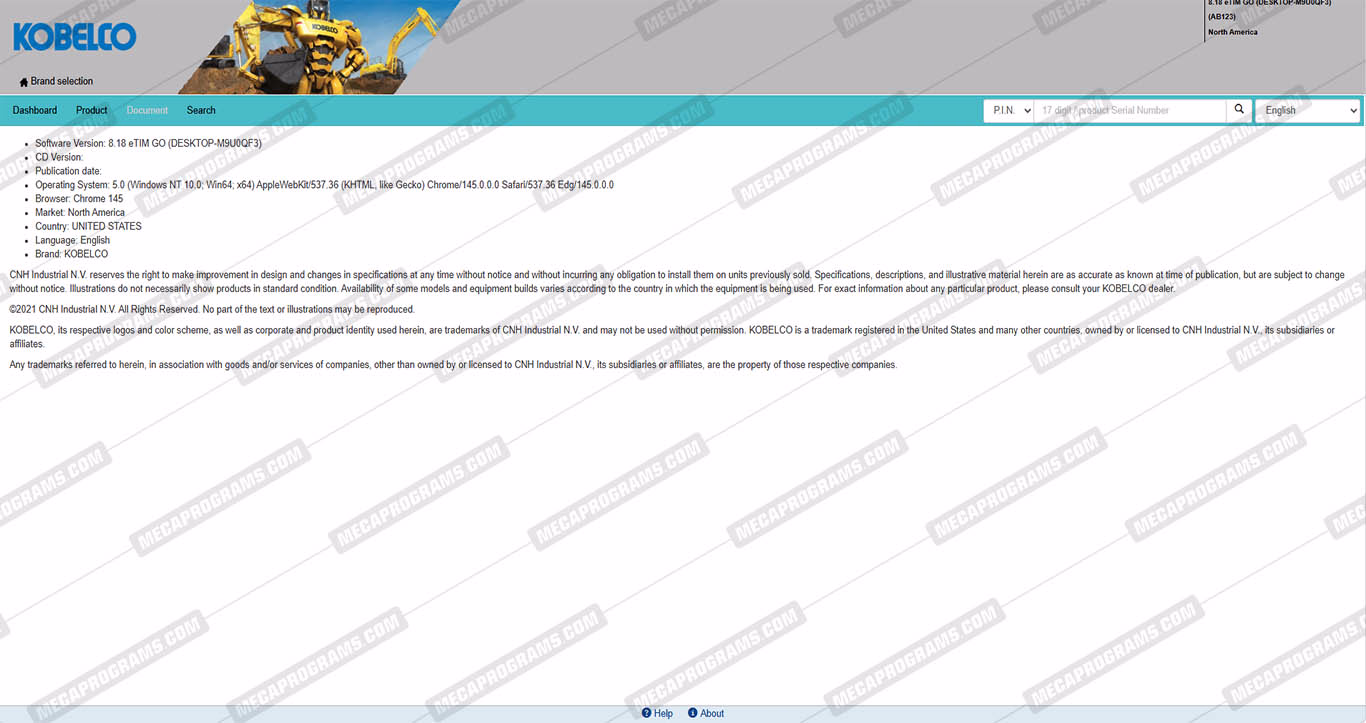The height and width of the screenshot is (723, 1366).
Task: Open the Dashboard menu item
Action: click(x=35, y=110)
